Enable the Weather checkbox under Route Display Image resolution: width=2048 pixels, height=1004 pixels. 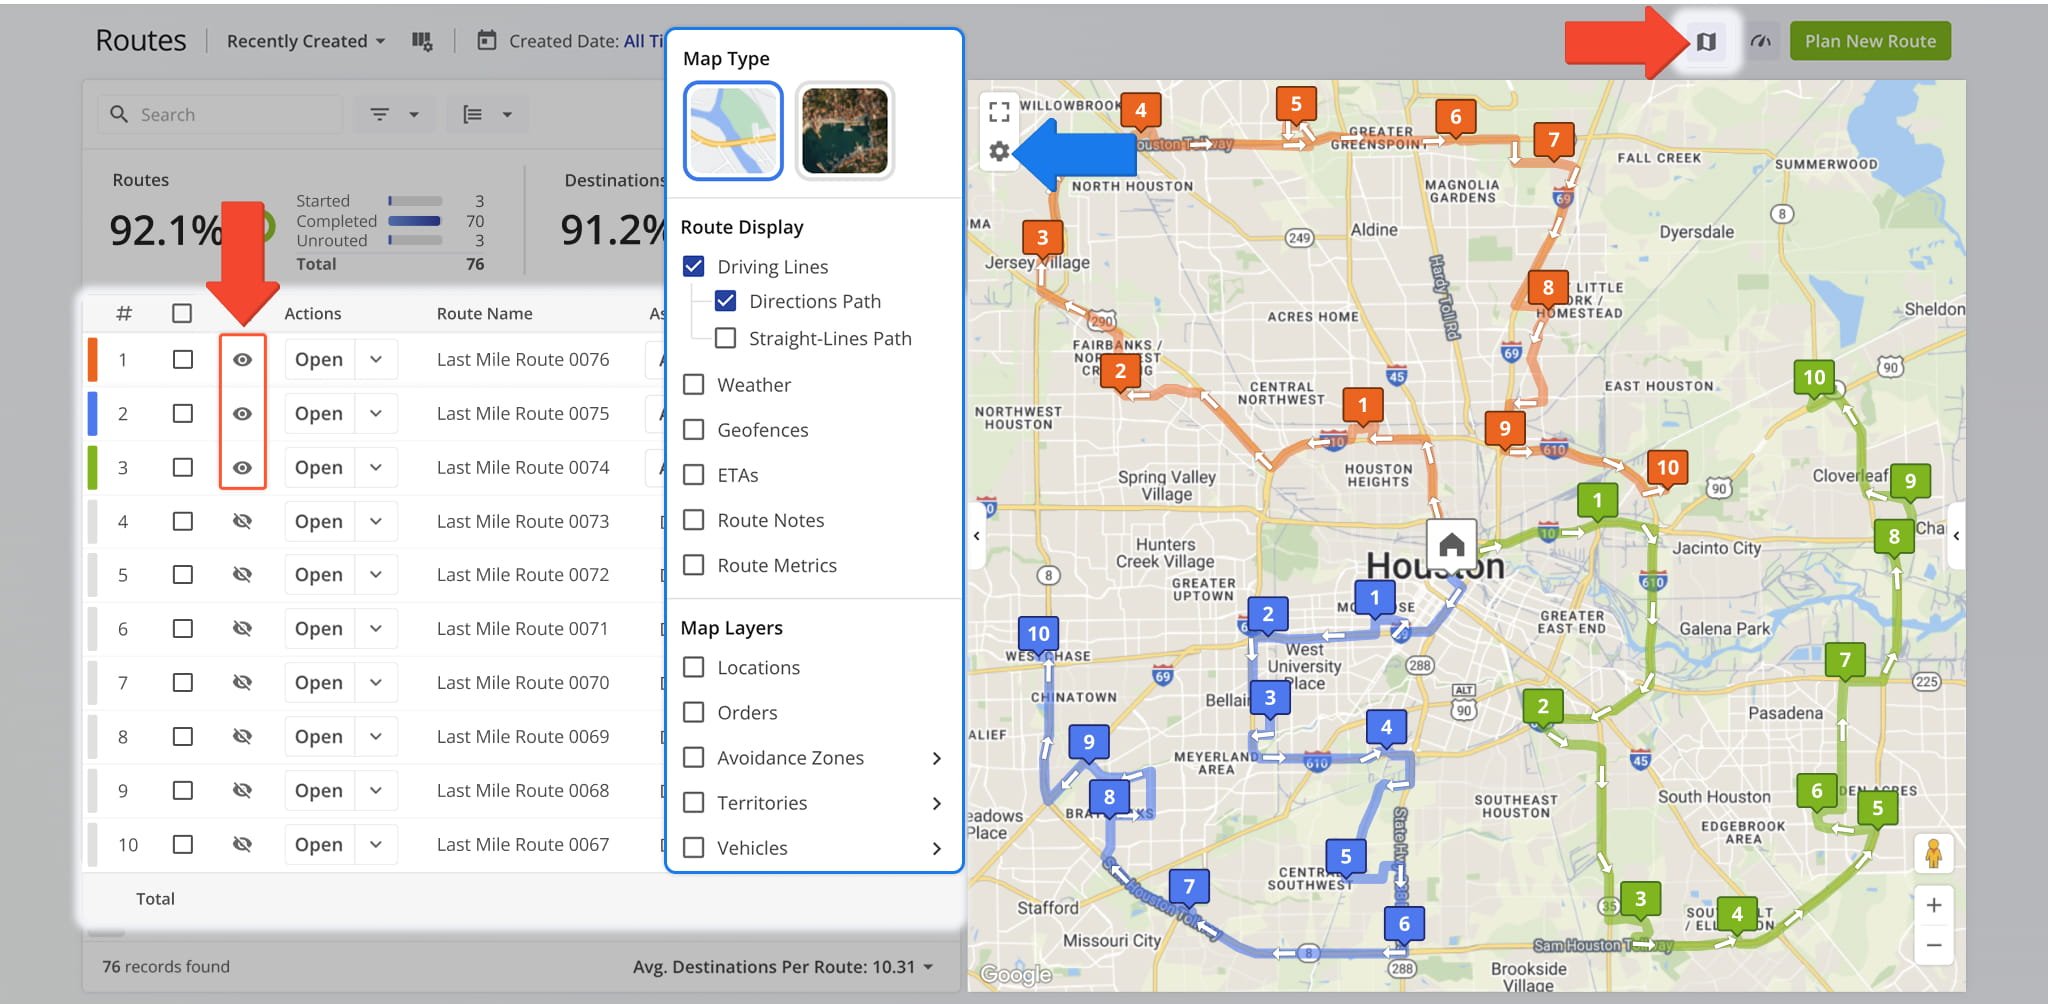(696, 384)
